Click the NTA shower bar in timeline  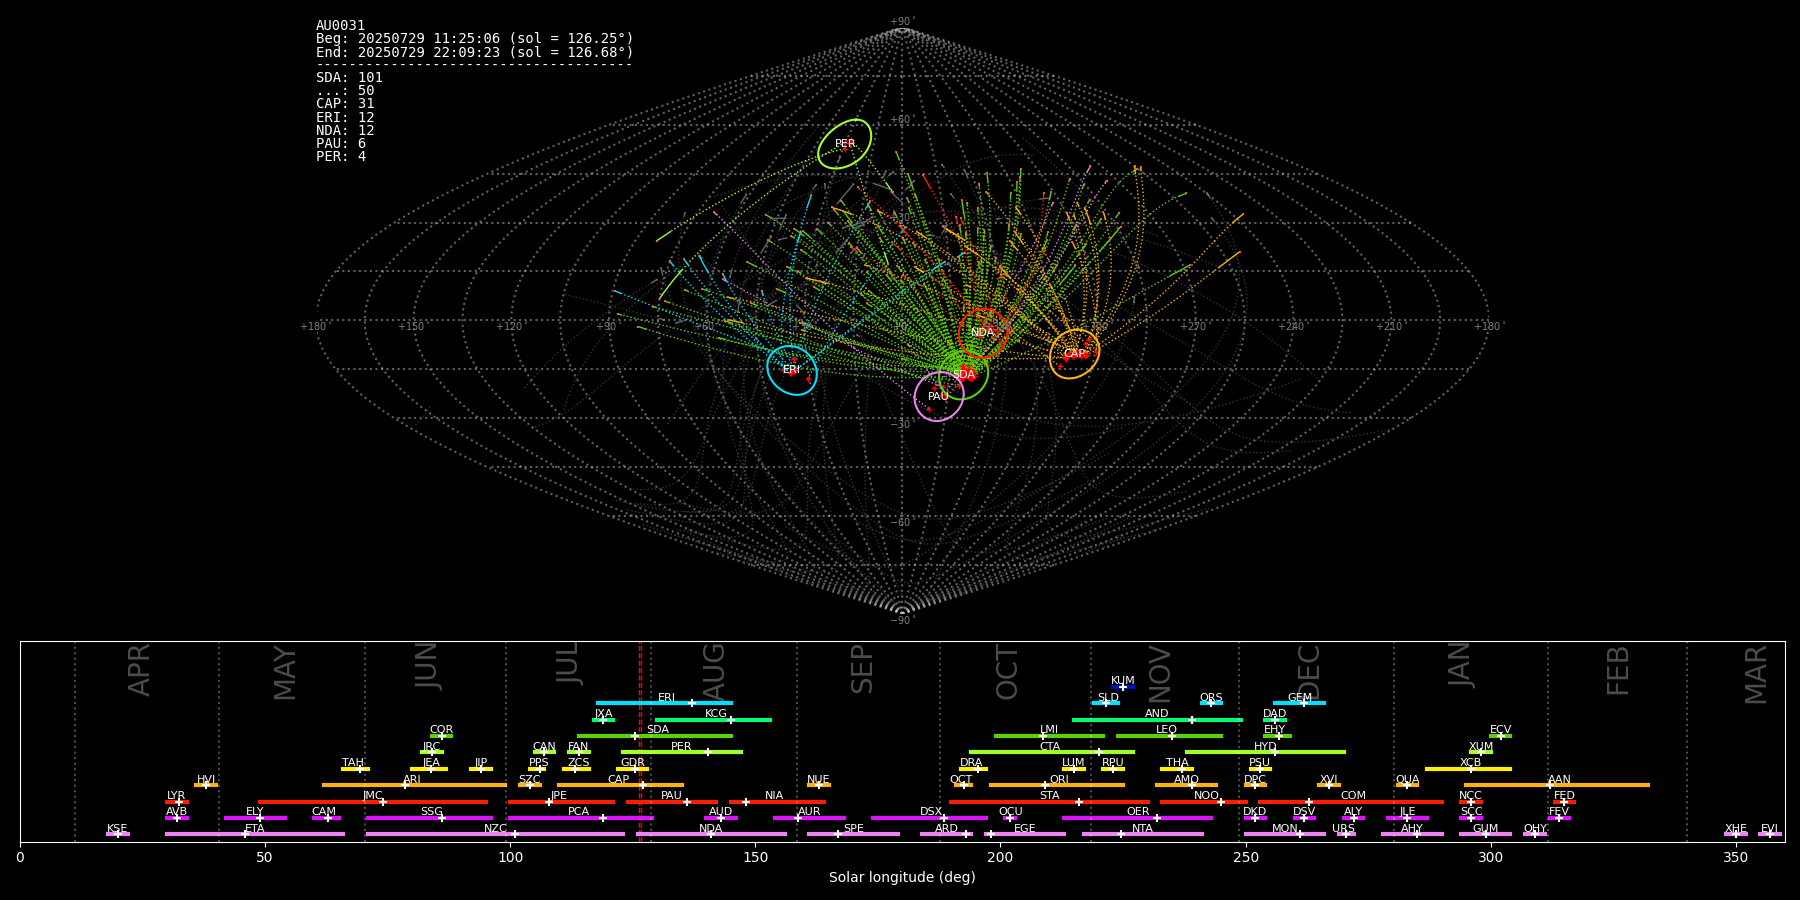coord(1142,834)
